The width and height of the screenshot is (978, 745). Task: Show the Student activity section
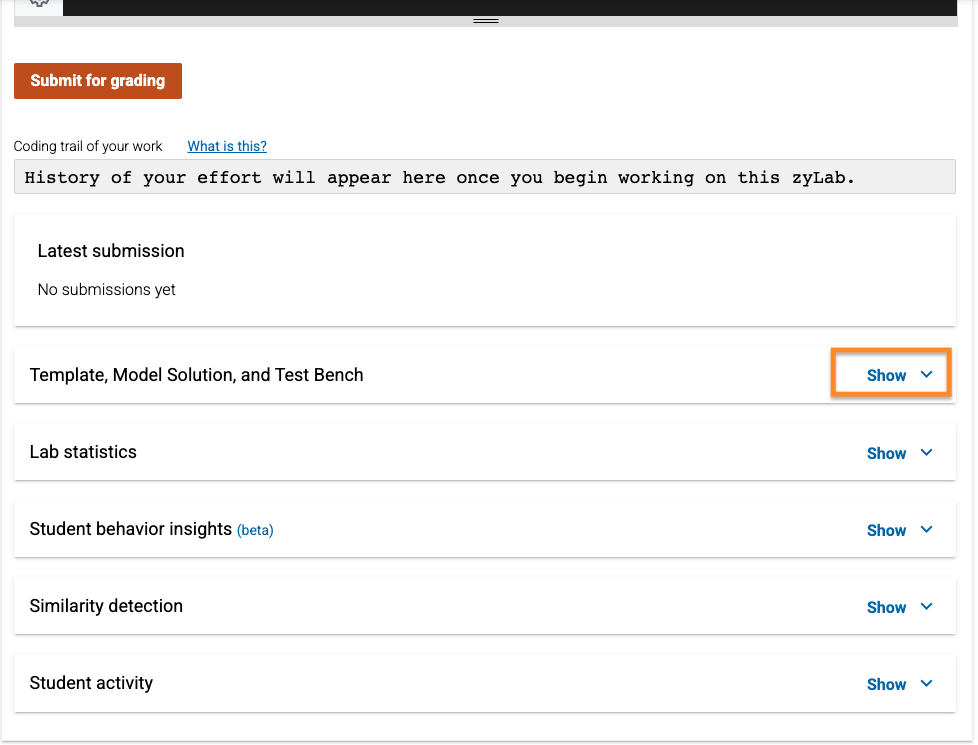[x=886, y=684]
